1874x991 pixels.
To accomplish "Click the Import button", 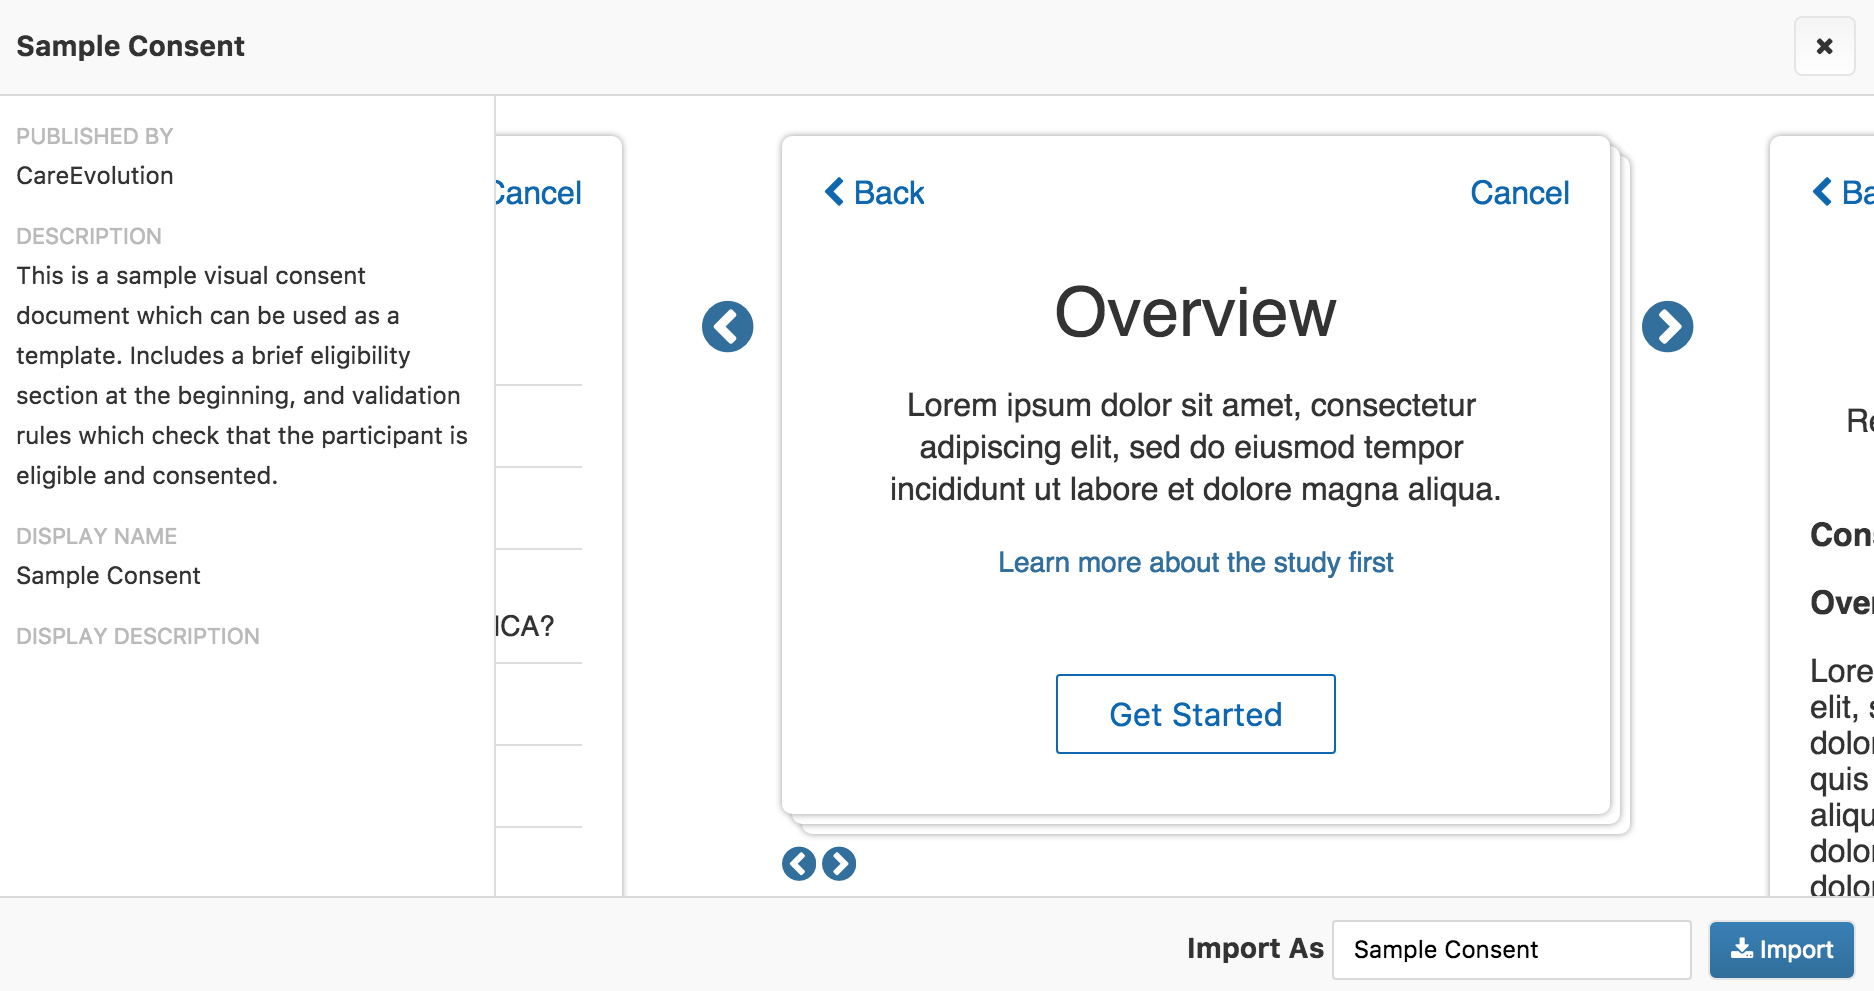I will pos(1781,949).
